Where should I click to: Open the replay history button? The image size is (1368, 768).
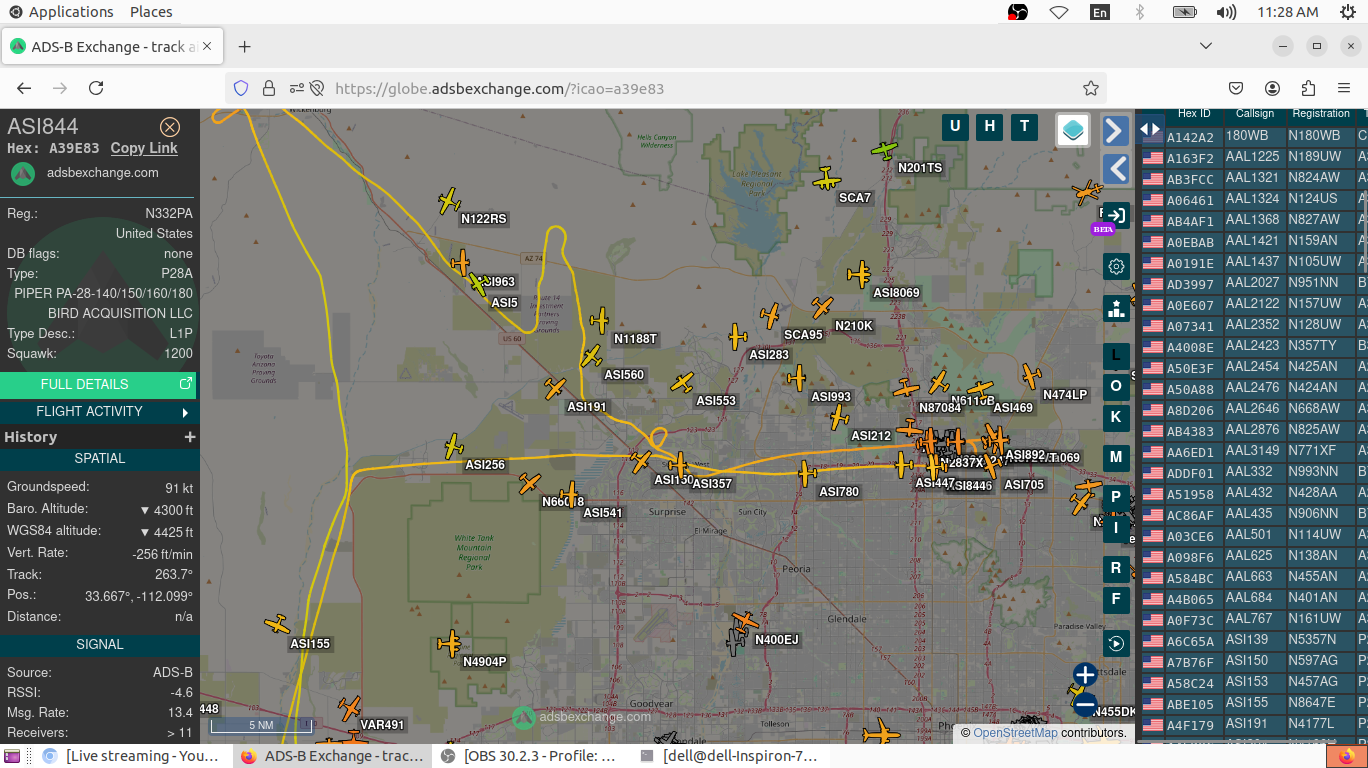coord(1116,643)
